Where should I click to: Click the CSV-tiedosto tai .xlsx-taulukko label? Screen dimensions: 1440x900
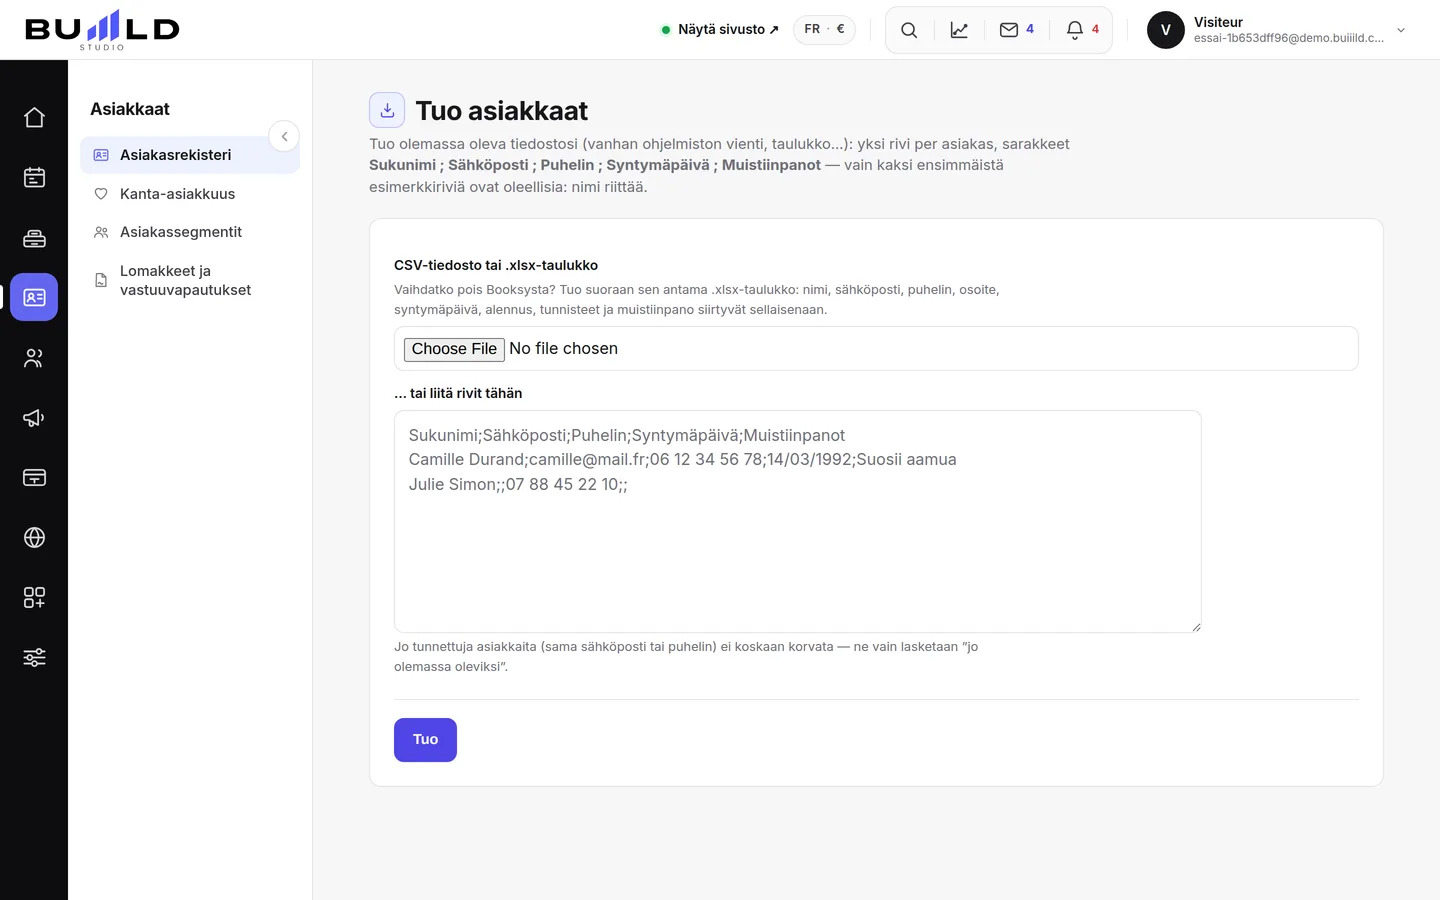(x=496, y=265)
